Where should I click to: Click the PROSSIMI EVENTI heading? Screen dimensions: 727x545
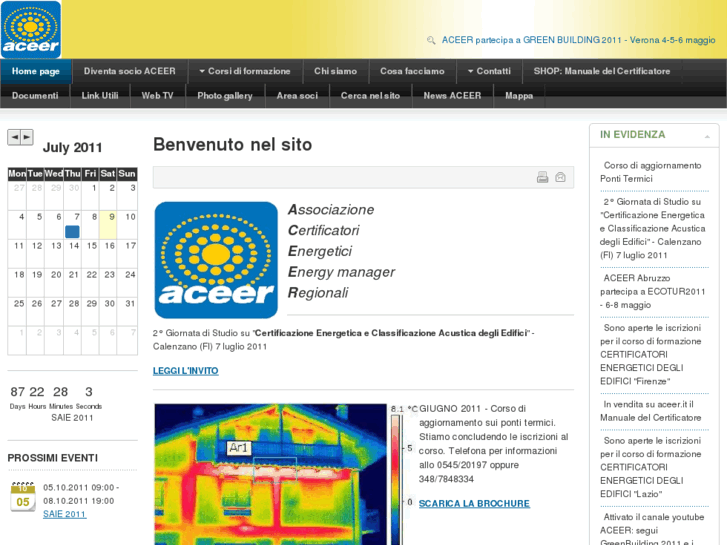tap(53, 458)
